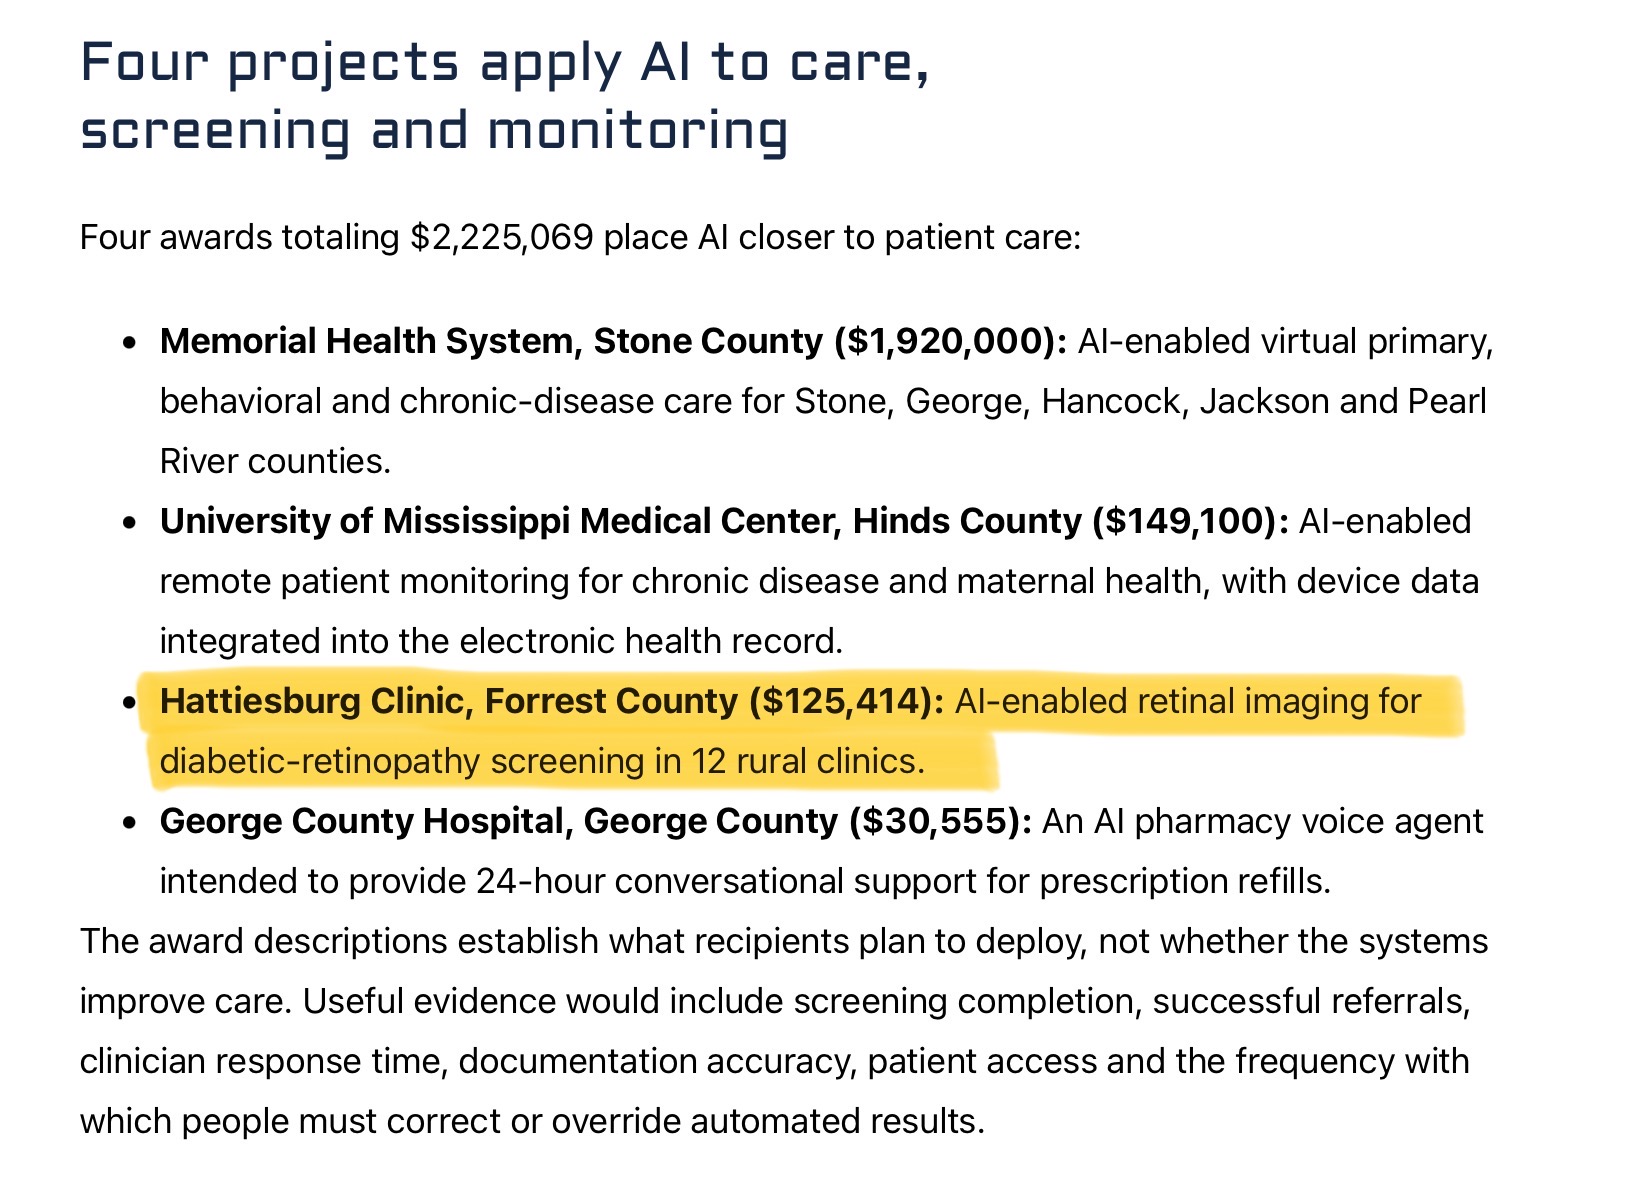Click 'integrated into the electronic health record' line
The height and width of the screenshot is (1192, 1649).
501,641
